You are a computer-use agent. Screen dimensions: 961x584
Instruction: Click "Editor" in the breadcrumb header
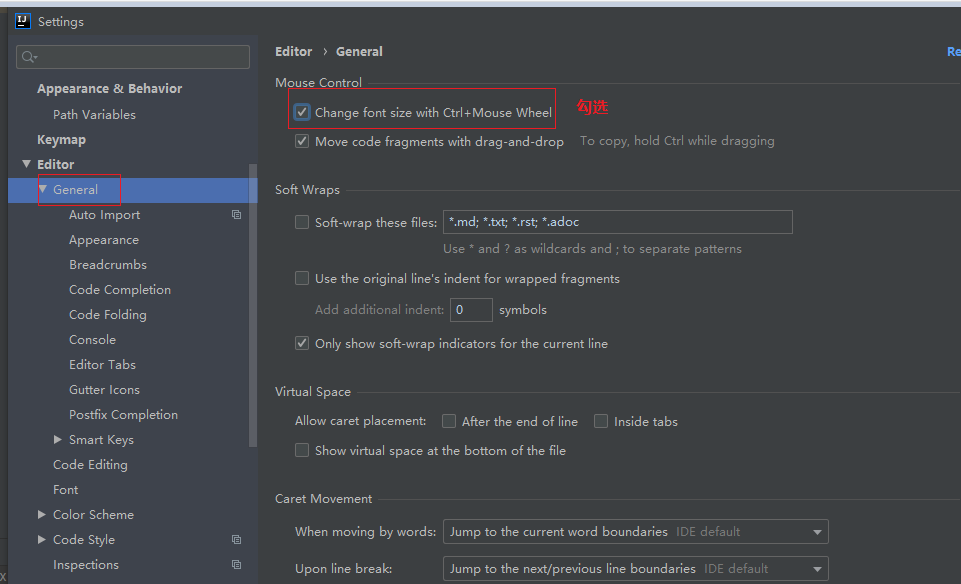(x=293, y=51)
